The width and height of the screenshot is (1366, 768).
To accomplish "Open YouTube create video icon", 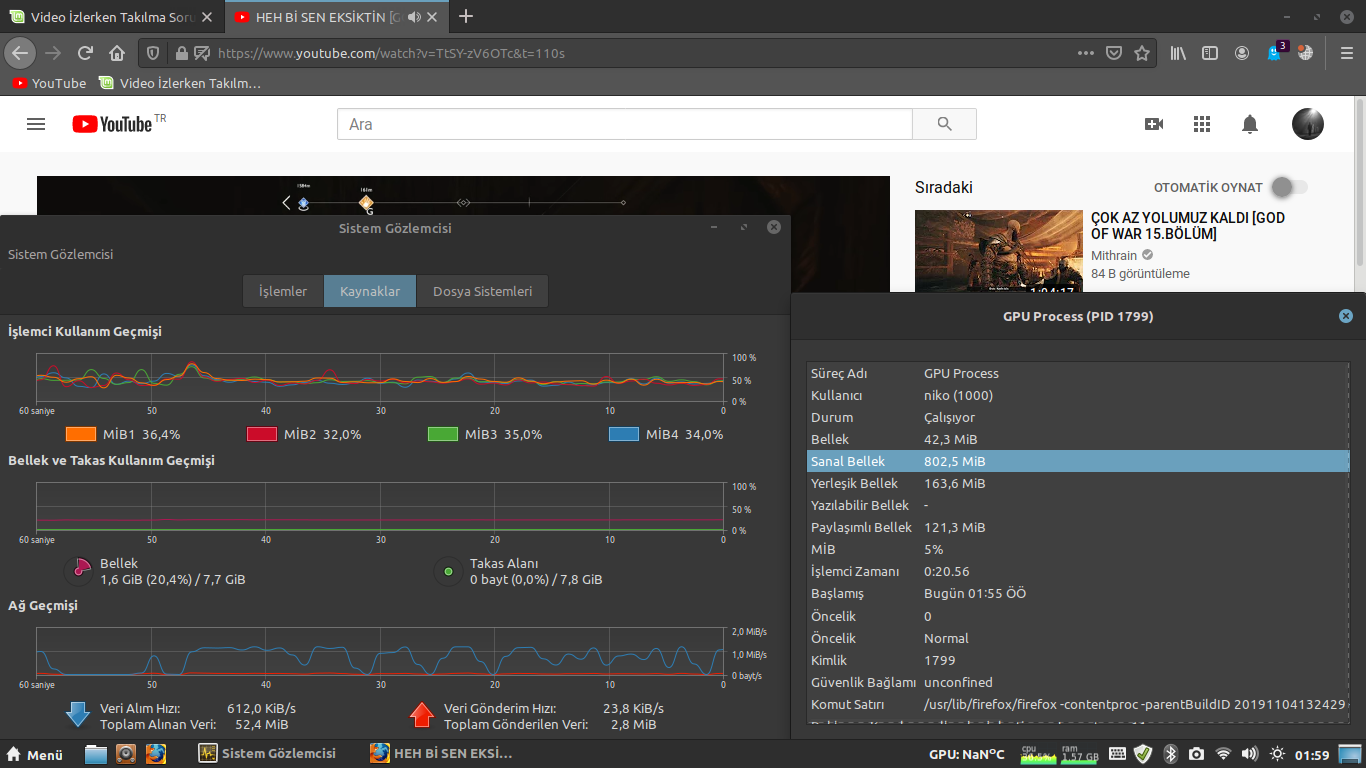I will 1154,124.
